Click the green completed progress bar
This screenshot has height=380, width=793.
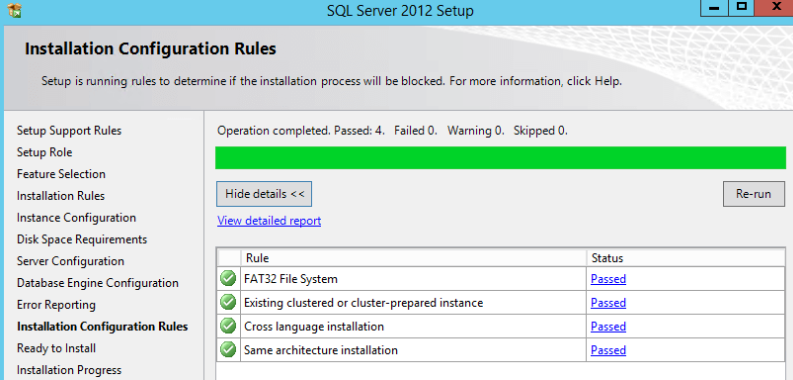tap(501, 158)
